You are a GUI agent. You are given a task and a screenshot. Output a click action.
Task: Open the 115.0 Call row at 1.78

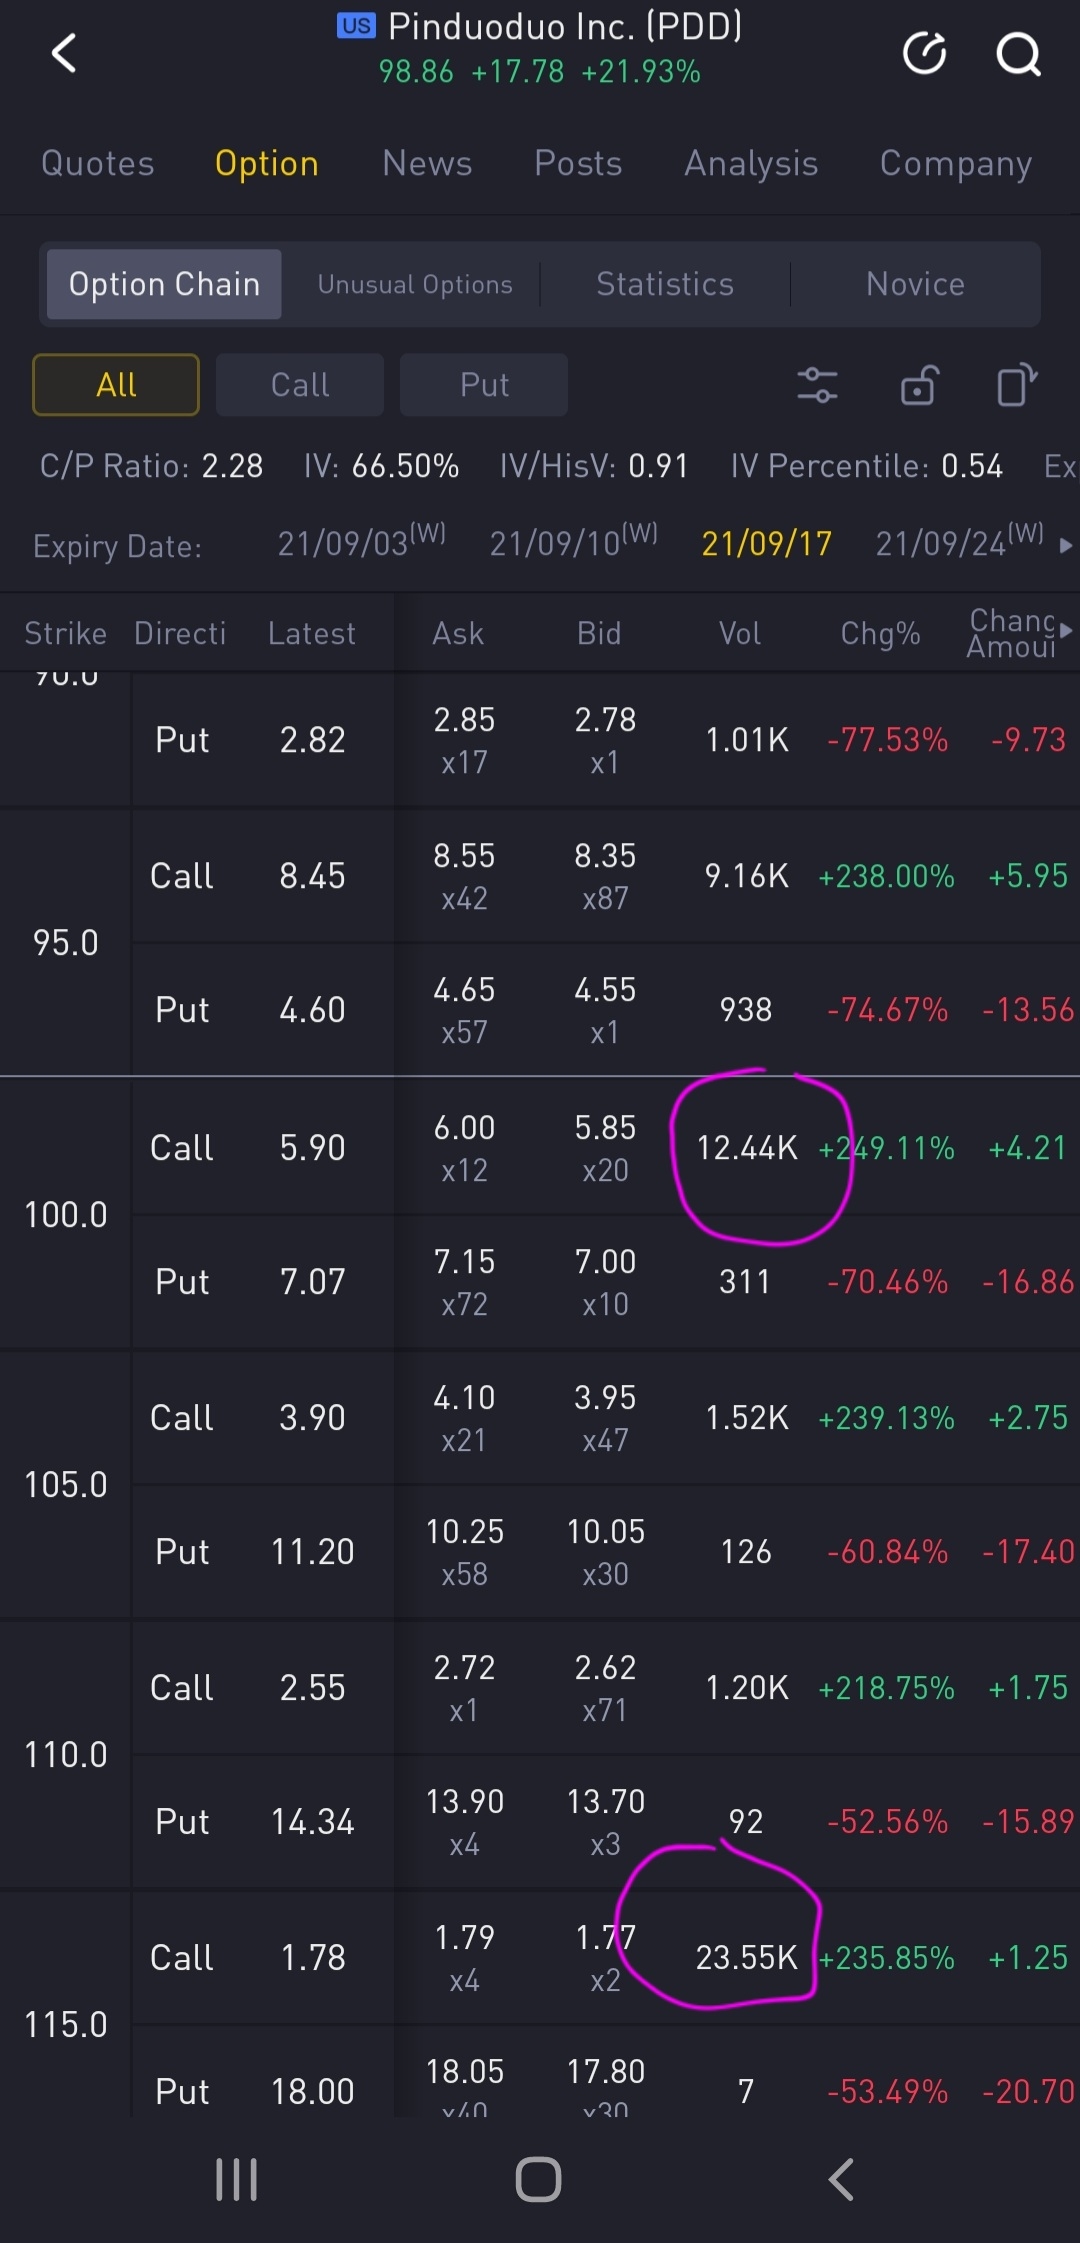point(606,1958)
